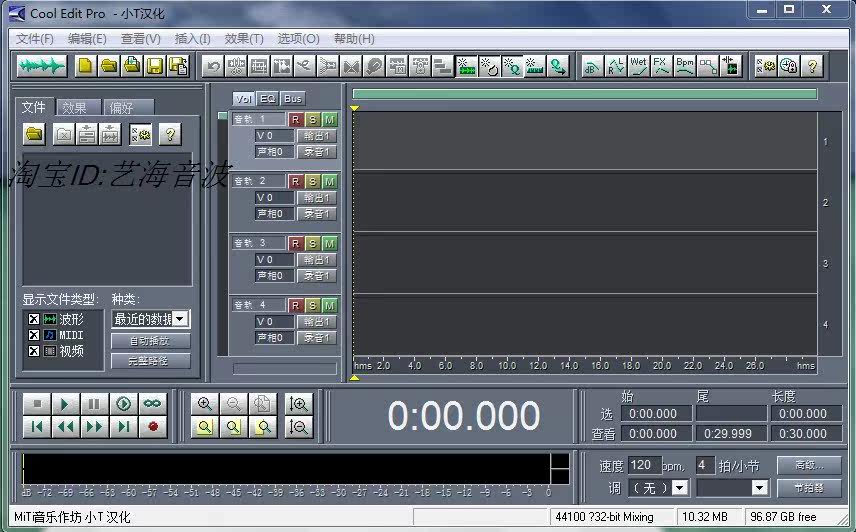
Task: Open an existing file from toolbar
Action: click(x=109, y=67)
